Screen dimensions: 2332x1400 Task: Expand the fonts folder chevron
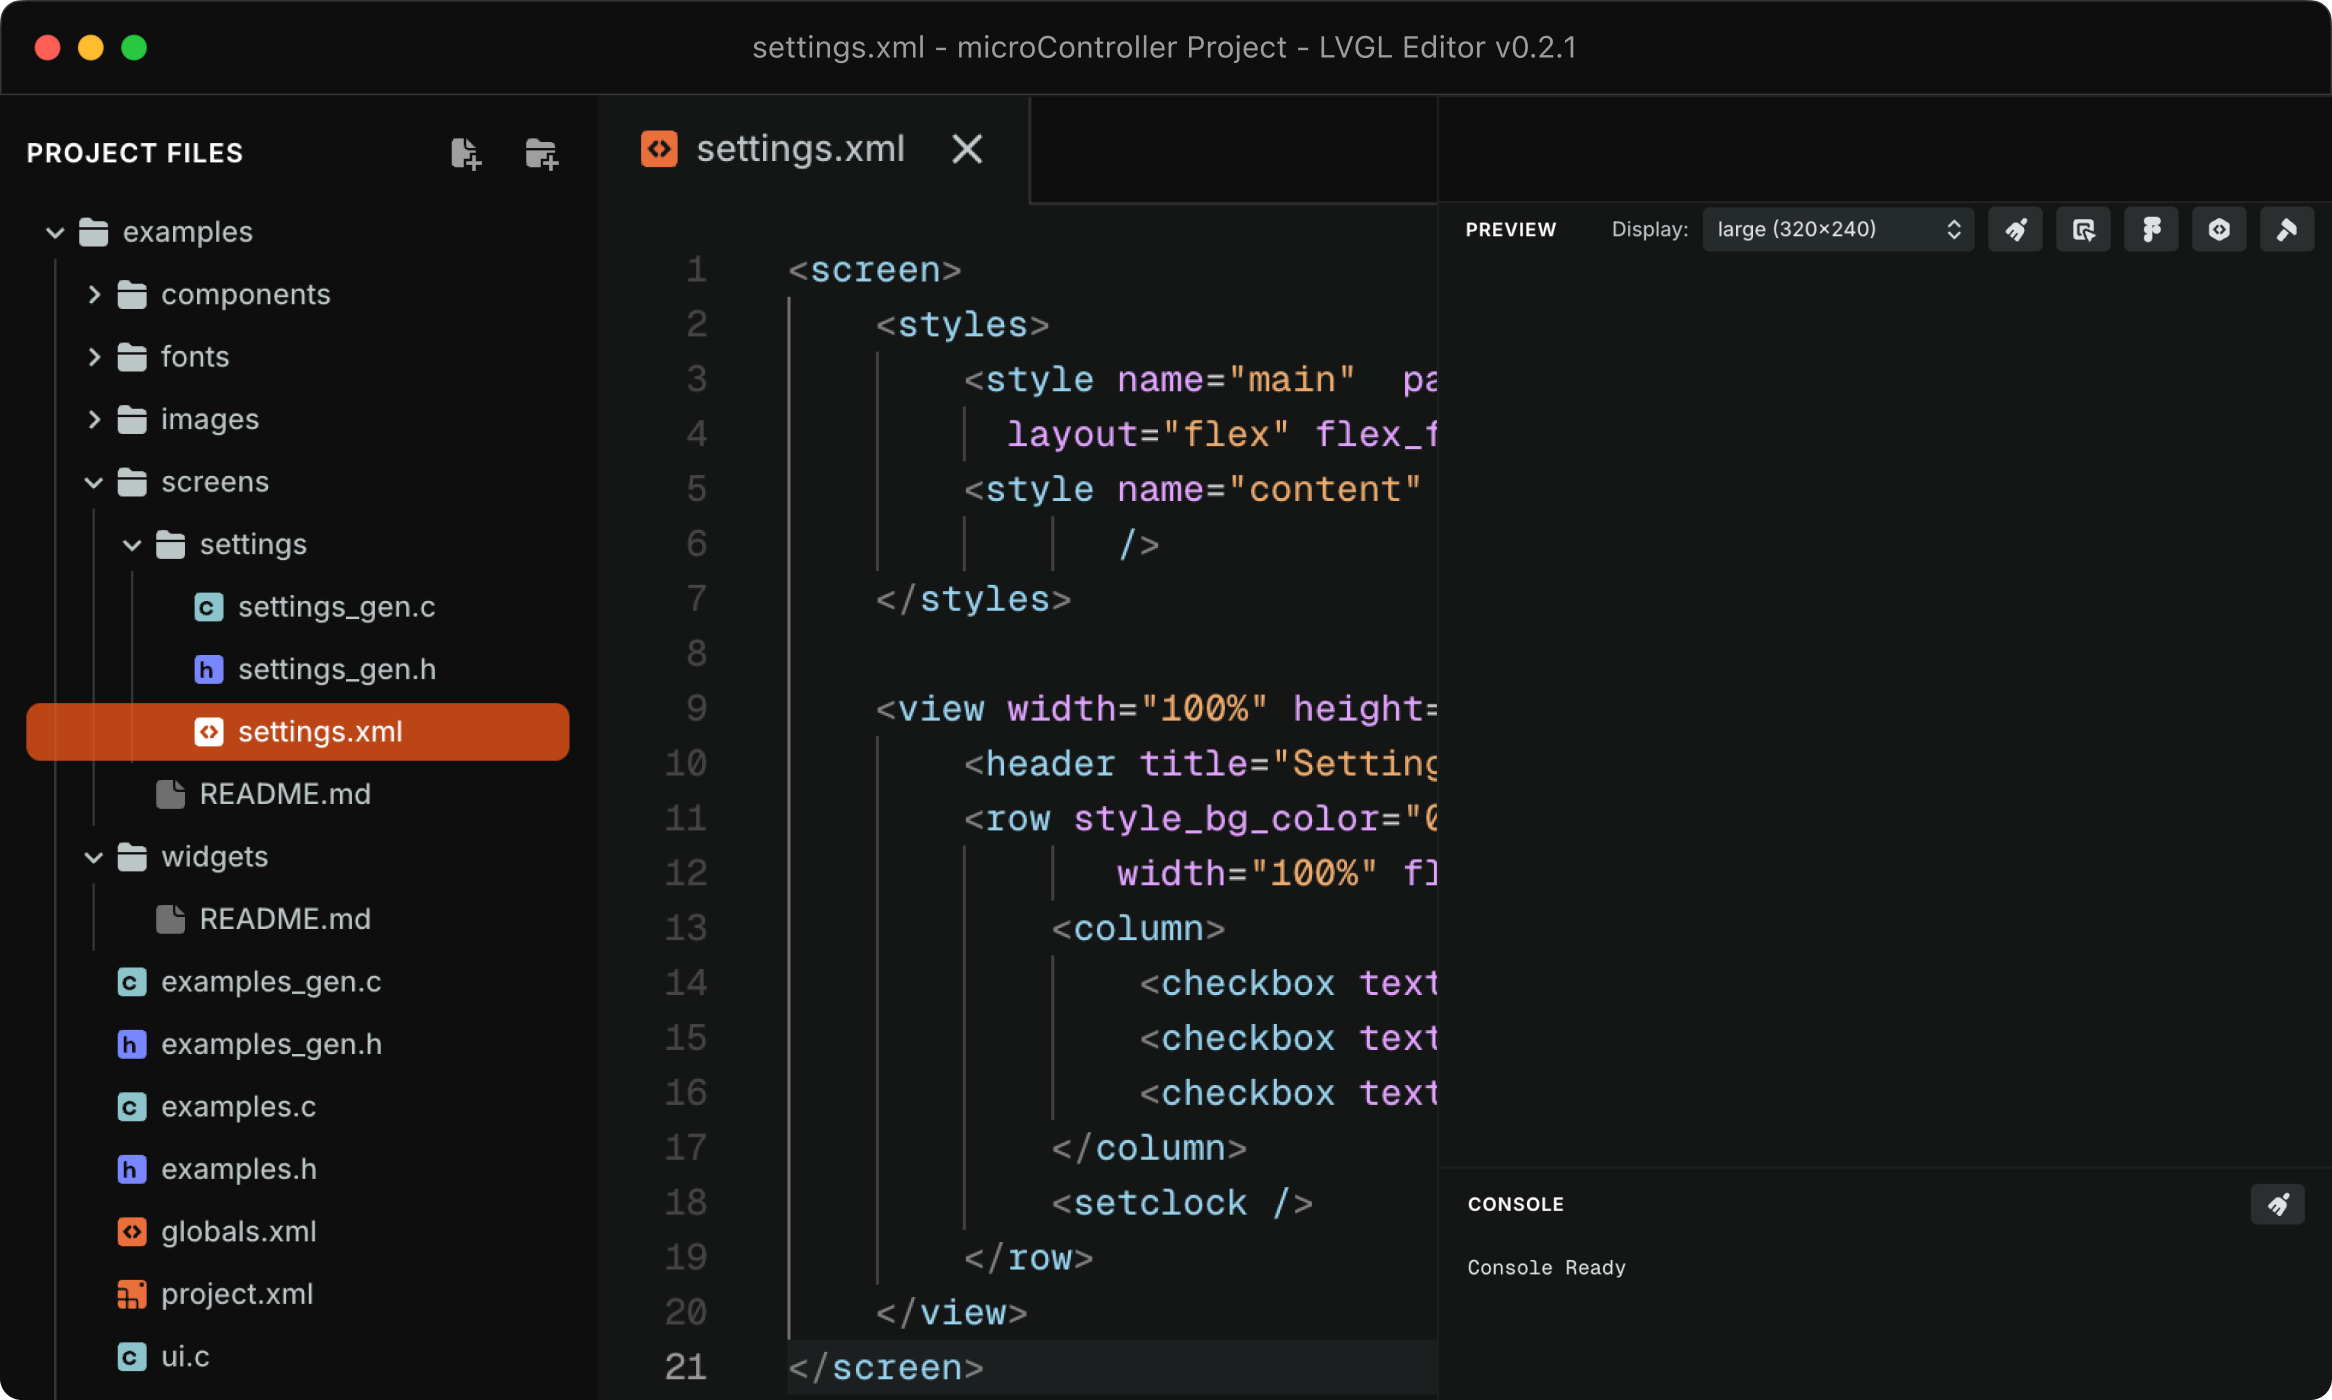(x=94, y=357)
